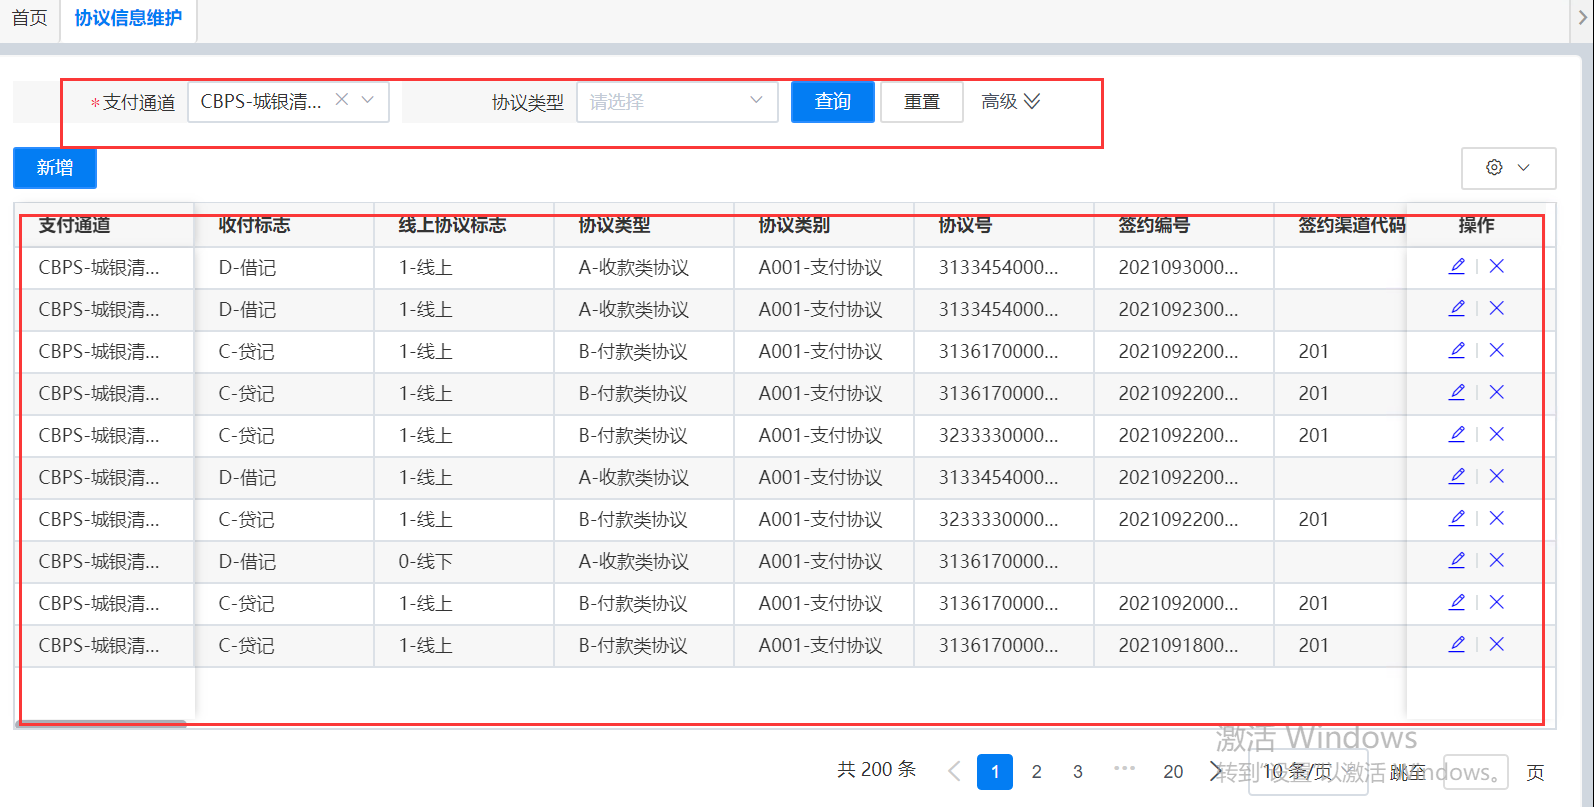The height and width of the screenshot is (807, 1594).
Task: Open the 10条/页 page size selector
Action: click(1308, 772)
